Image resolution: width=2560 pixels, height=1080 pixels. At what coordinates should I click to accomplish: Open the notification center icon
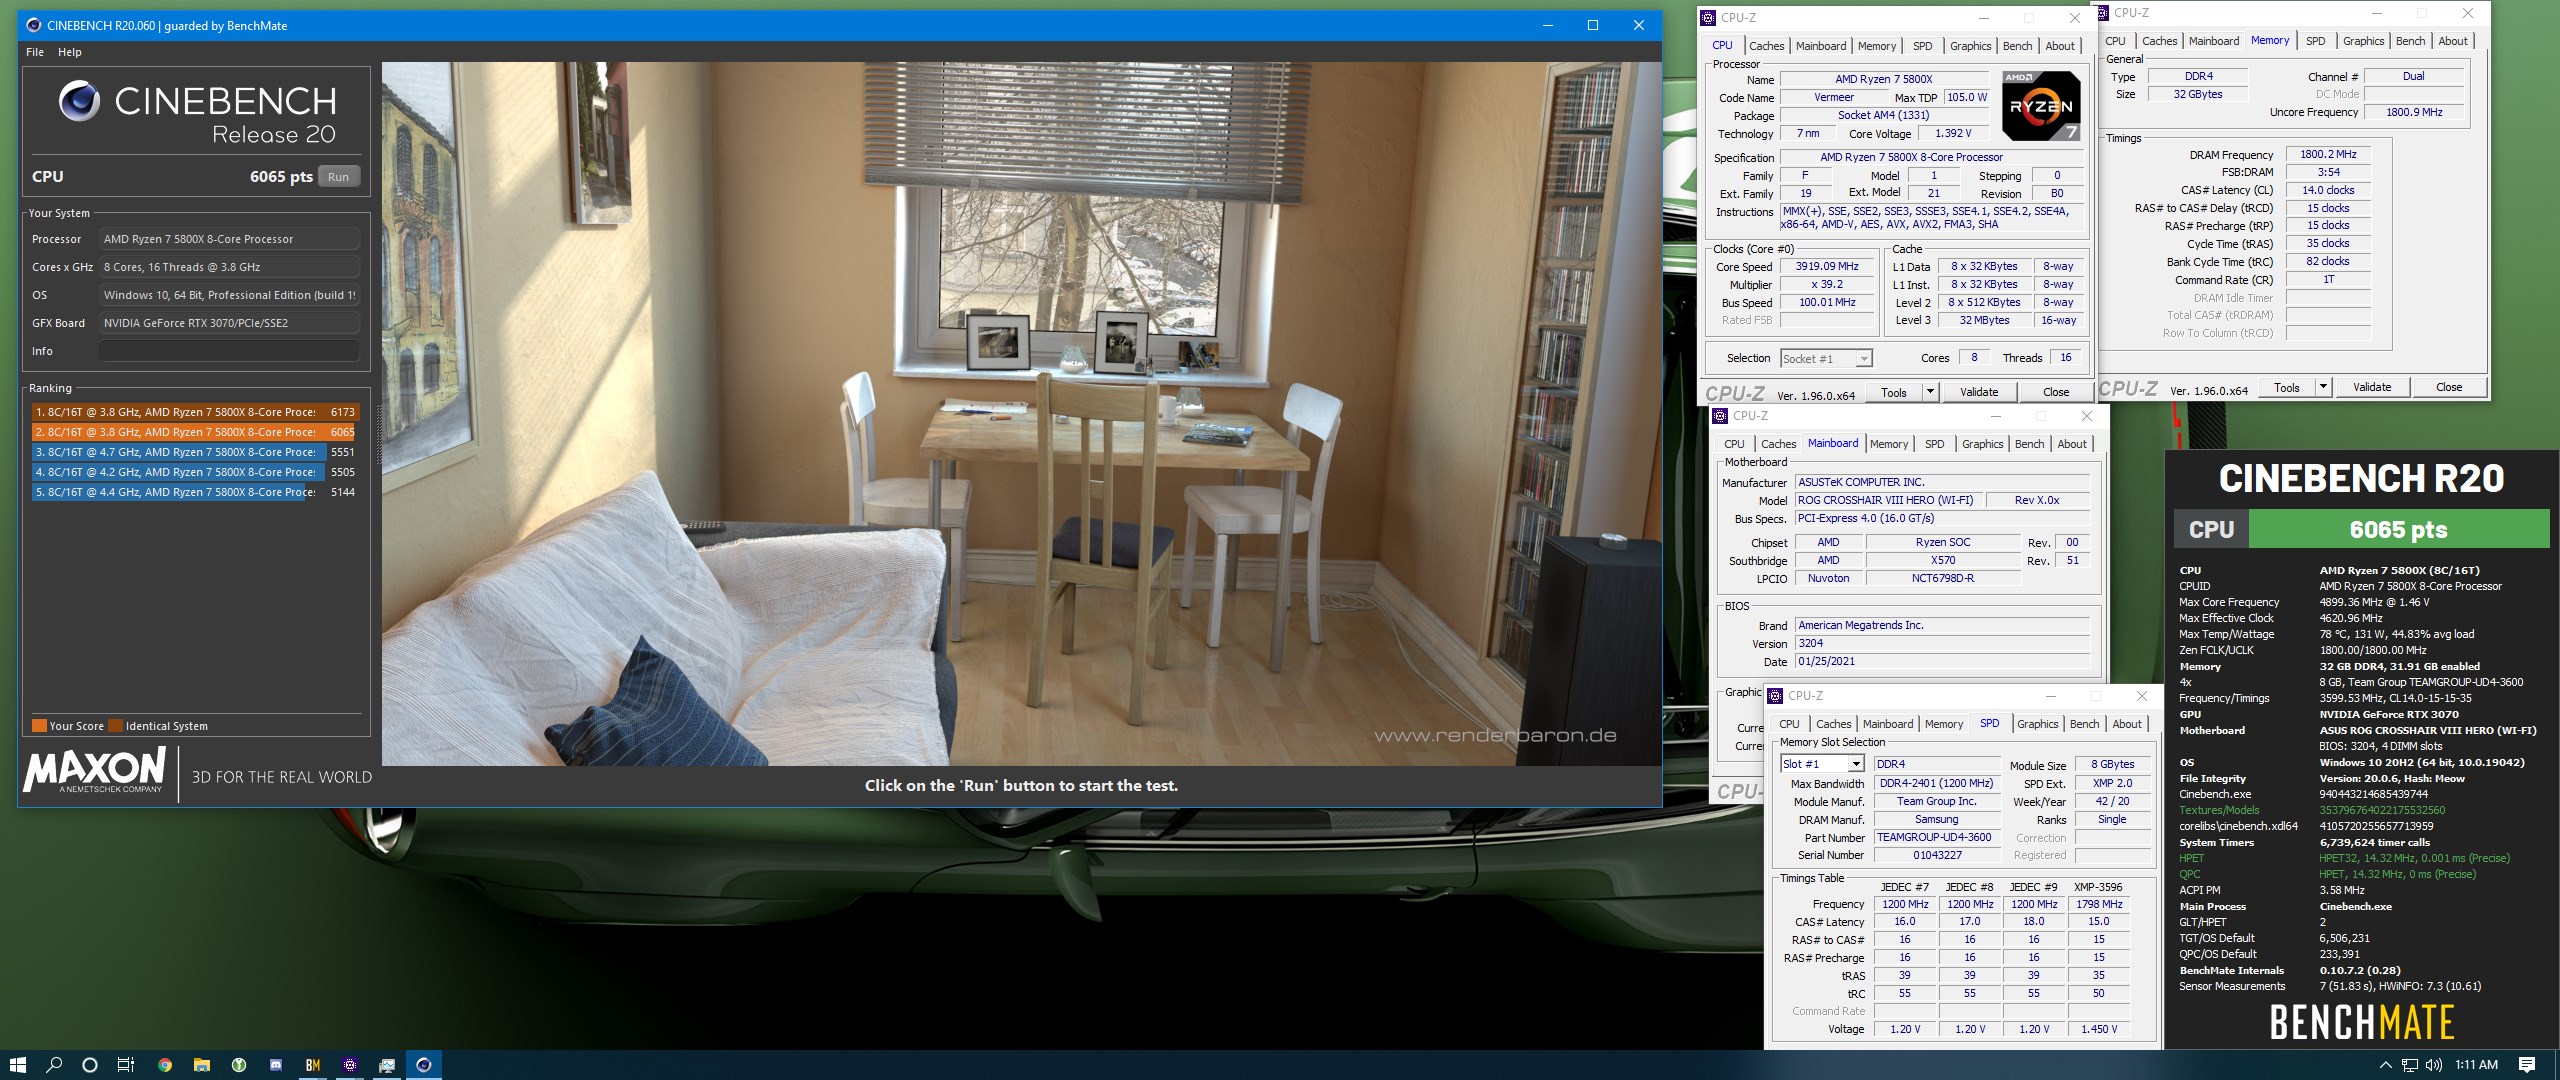[x=2527, y=1065]
